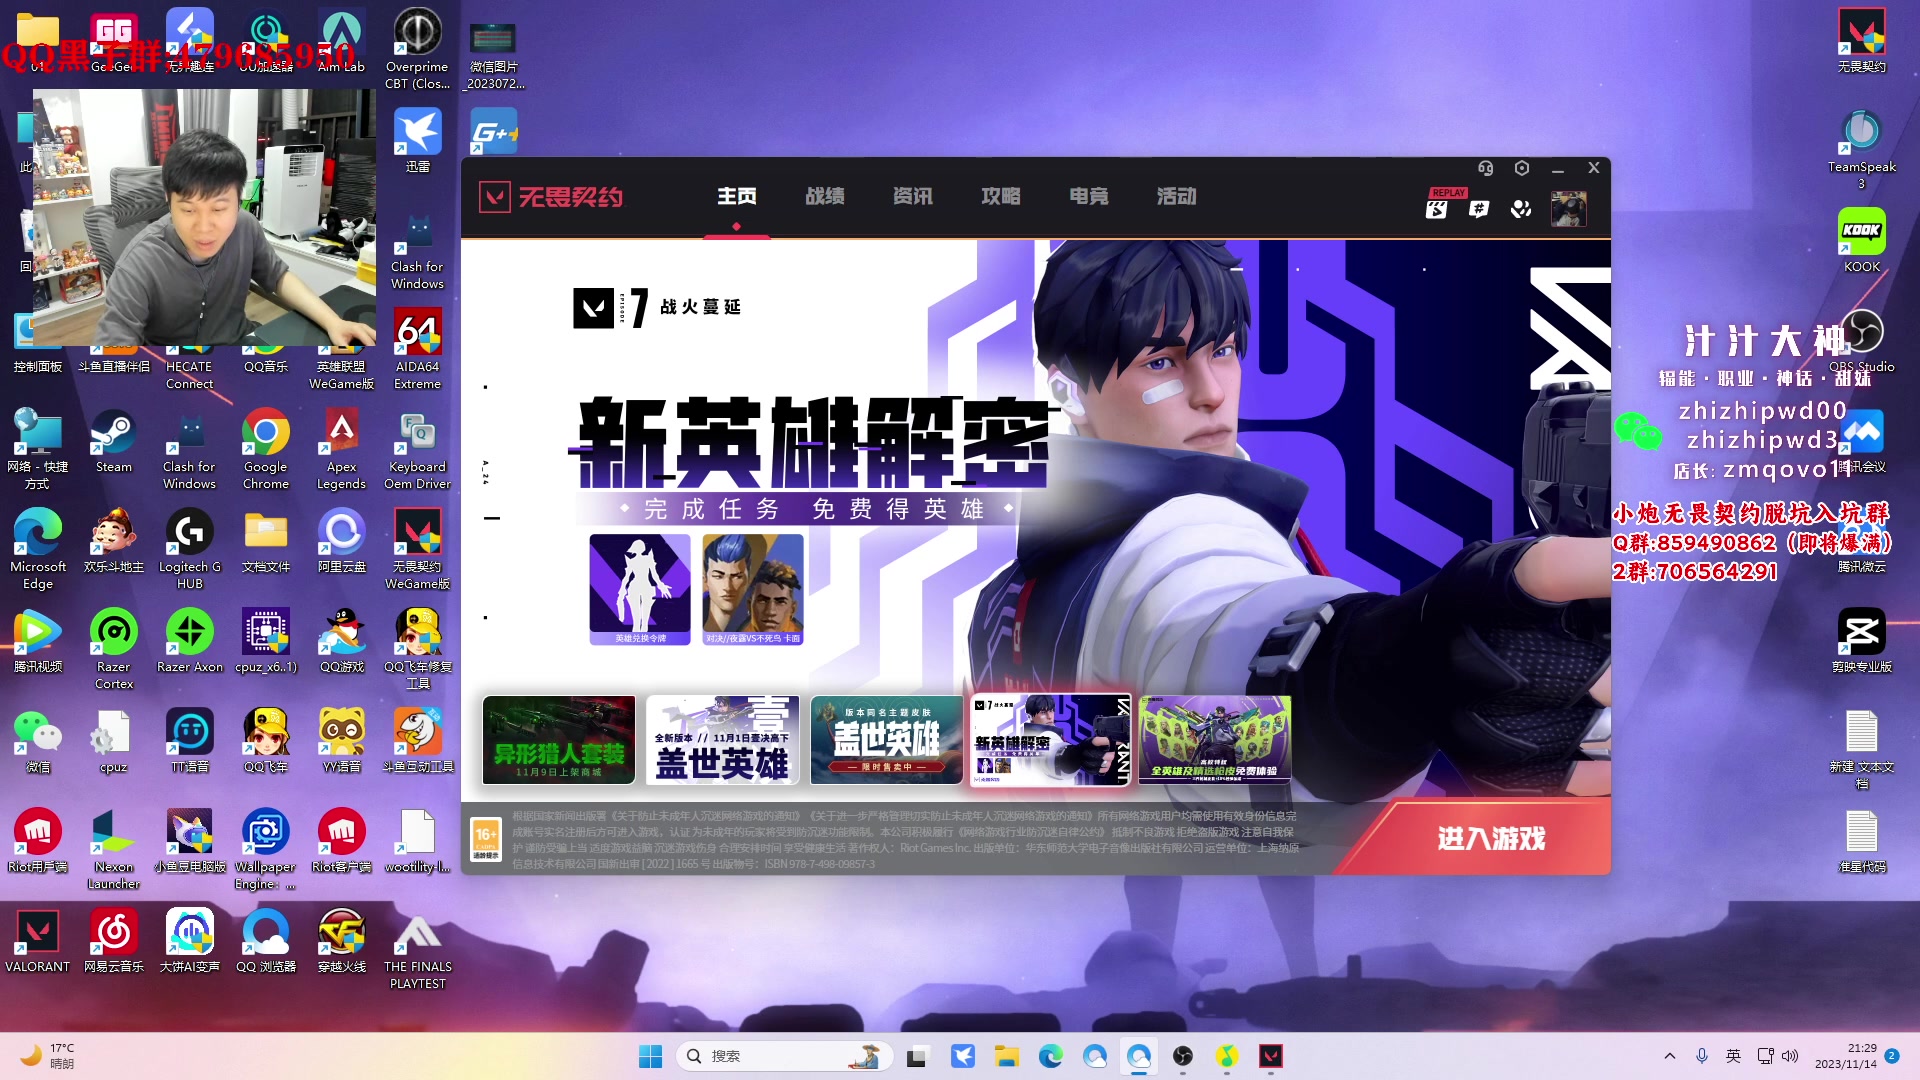Viewport: 1920px width, 1080px height.
Task: Open Valorant launcher taskbar icon
Action: click(1271, 1056)
